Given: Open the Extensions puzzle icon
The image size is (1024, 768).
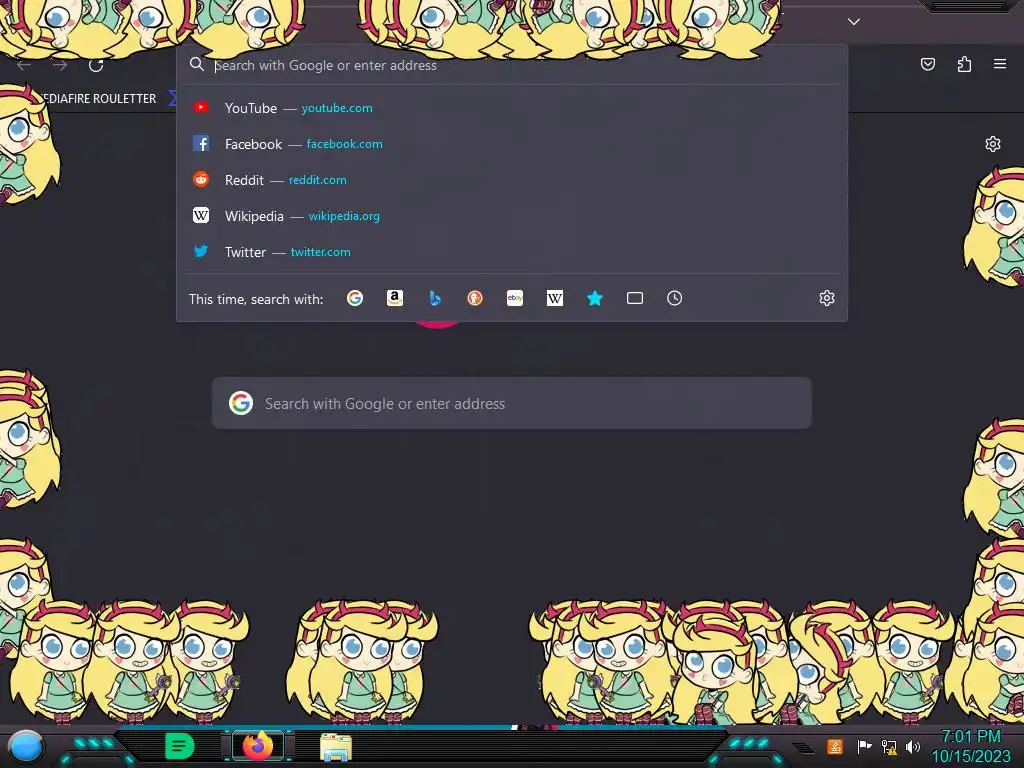Looking at the screenshot, I should pyautogui.click(x=965, y=64).
